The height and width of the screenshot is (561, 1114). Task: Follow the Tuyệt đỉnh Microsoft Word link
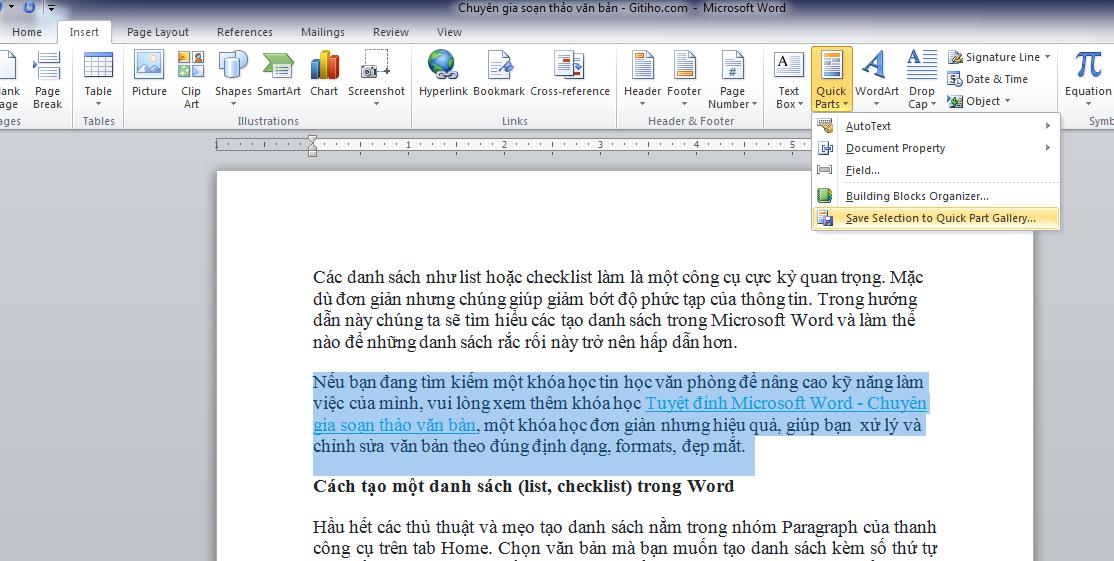(786, 403)
